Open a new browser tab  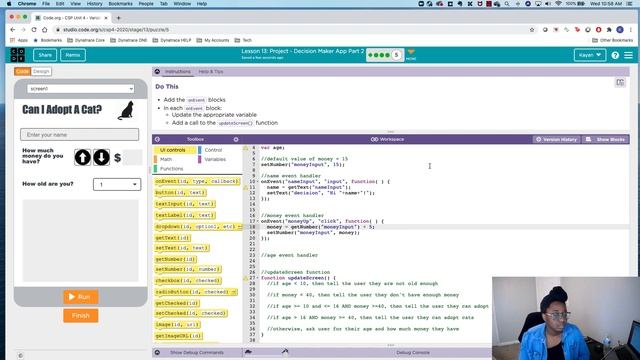(118, 18)
